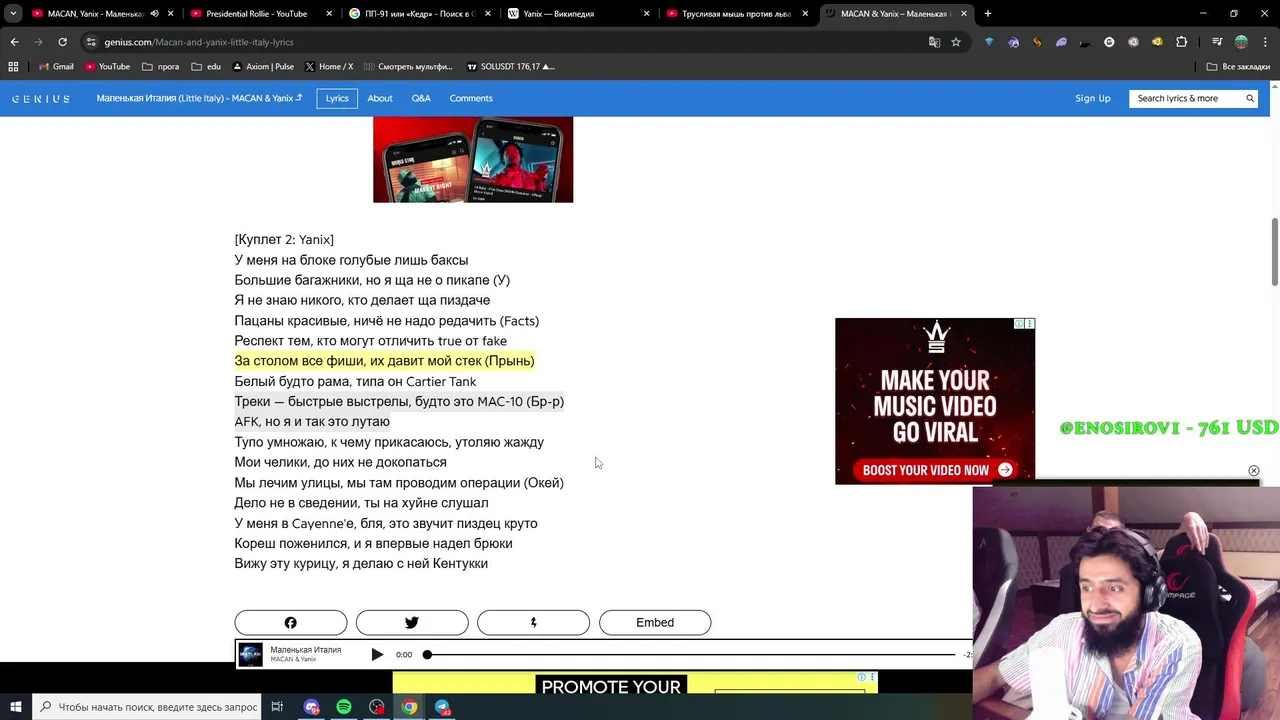Open the Gmail bookmark
The width and height of the screenshot is (1280, 720).
[x=56, y=66]
